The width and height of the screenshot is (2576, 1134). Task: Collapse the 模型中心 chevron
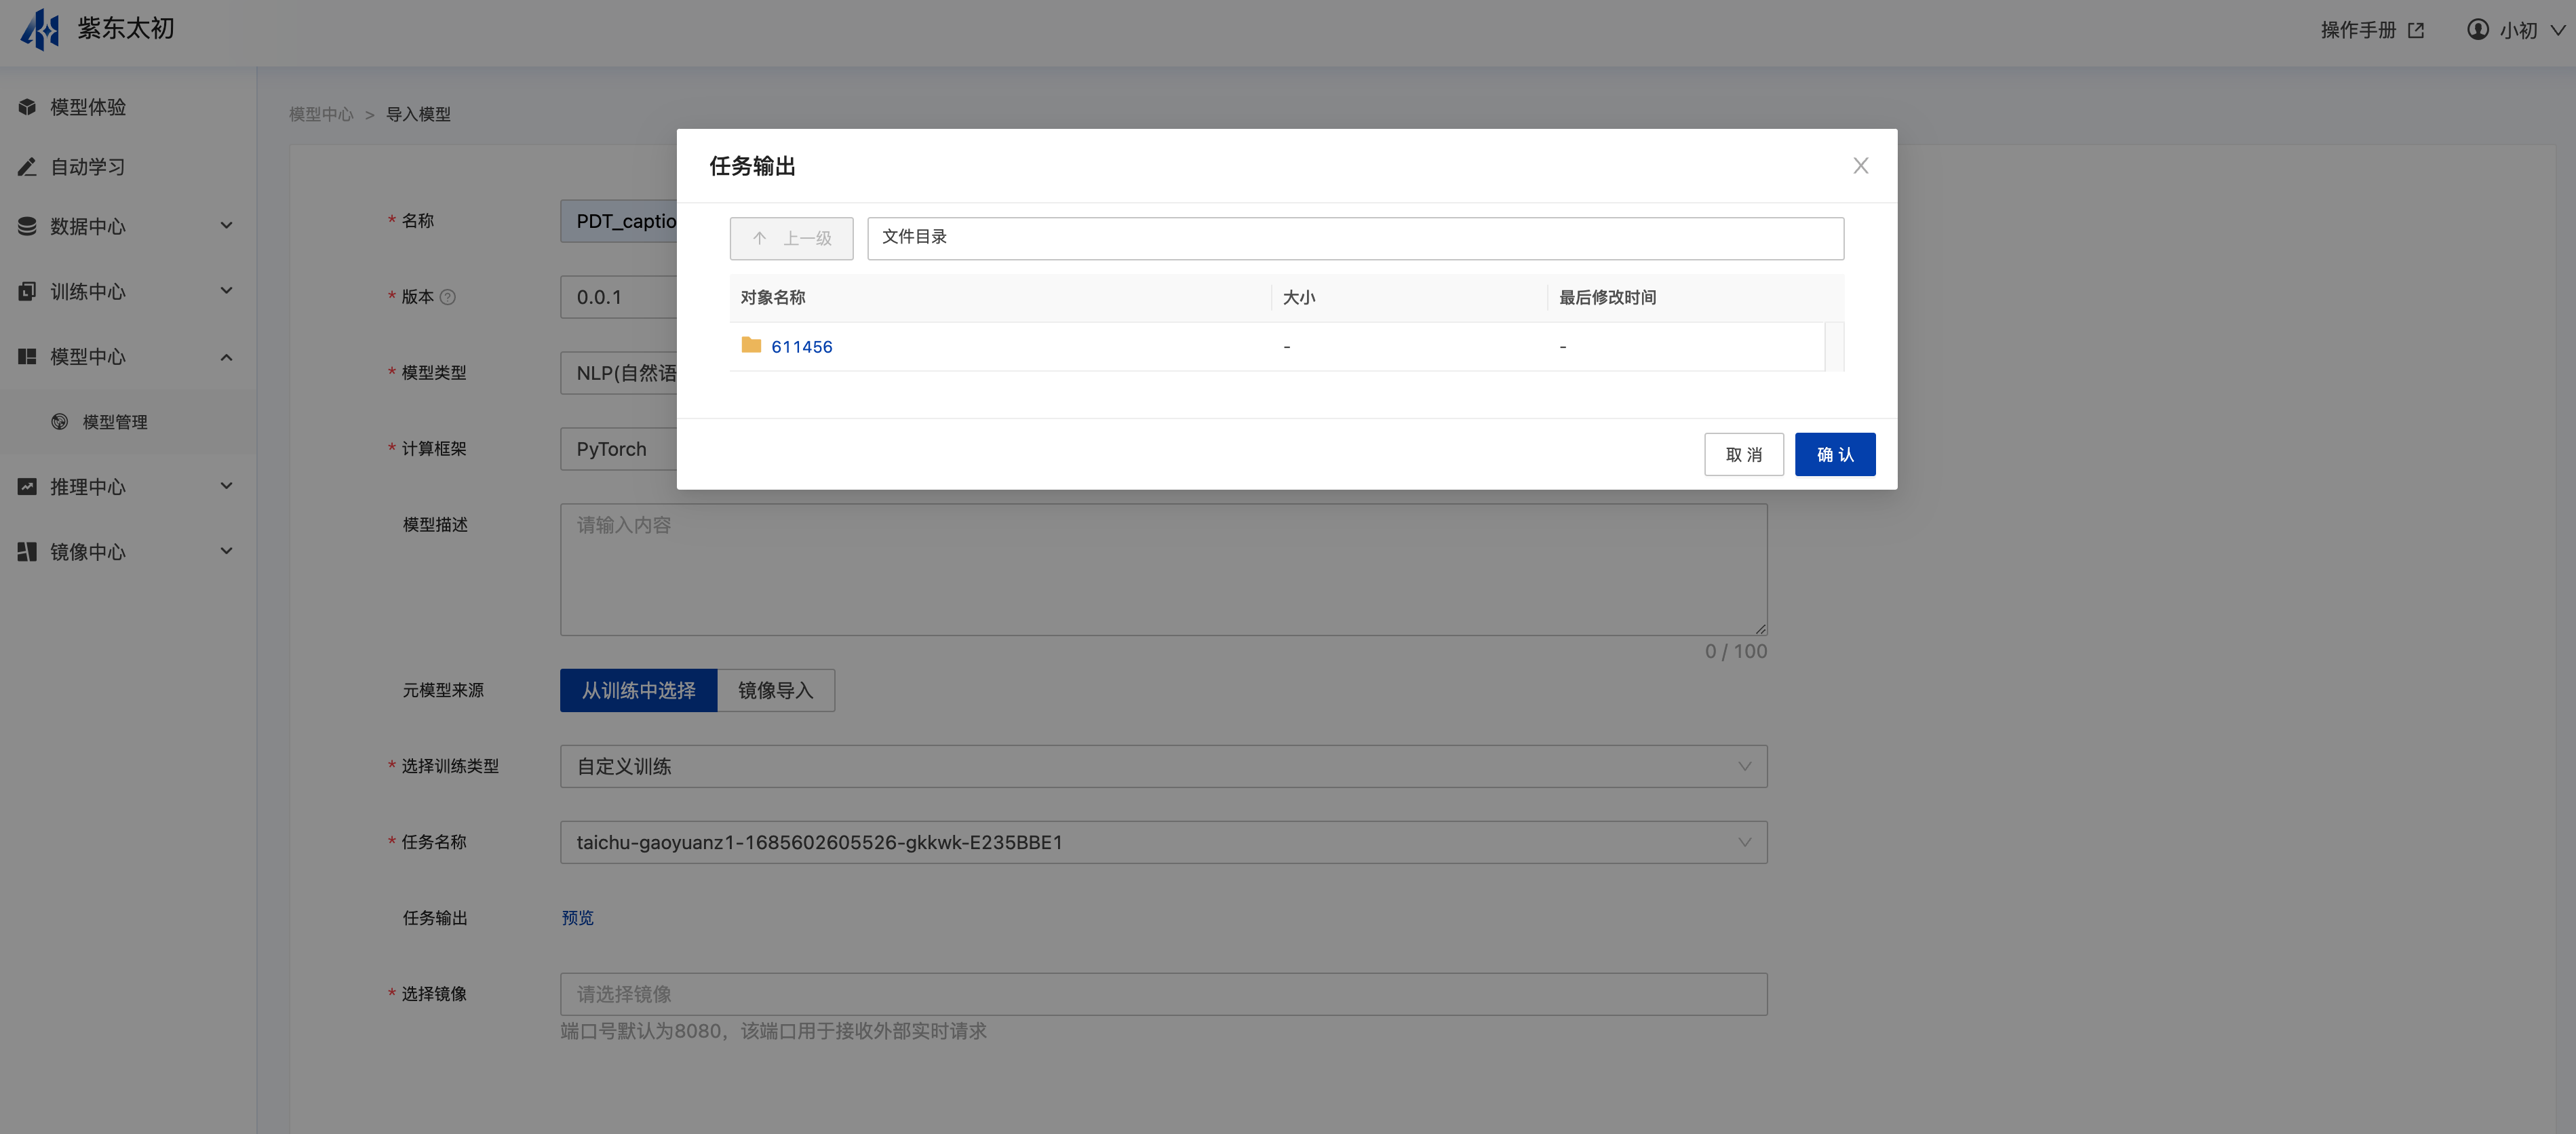pyautogui.click(x=227, y=357)
